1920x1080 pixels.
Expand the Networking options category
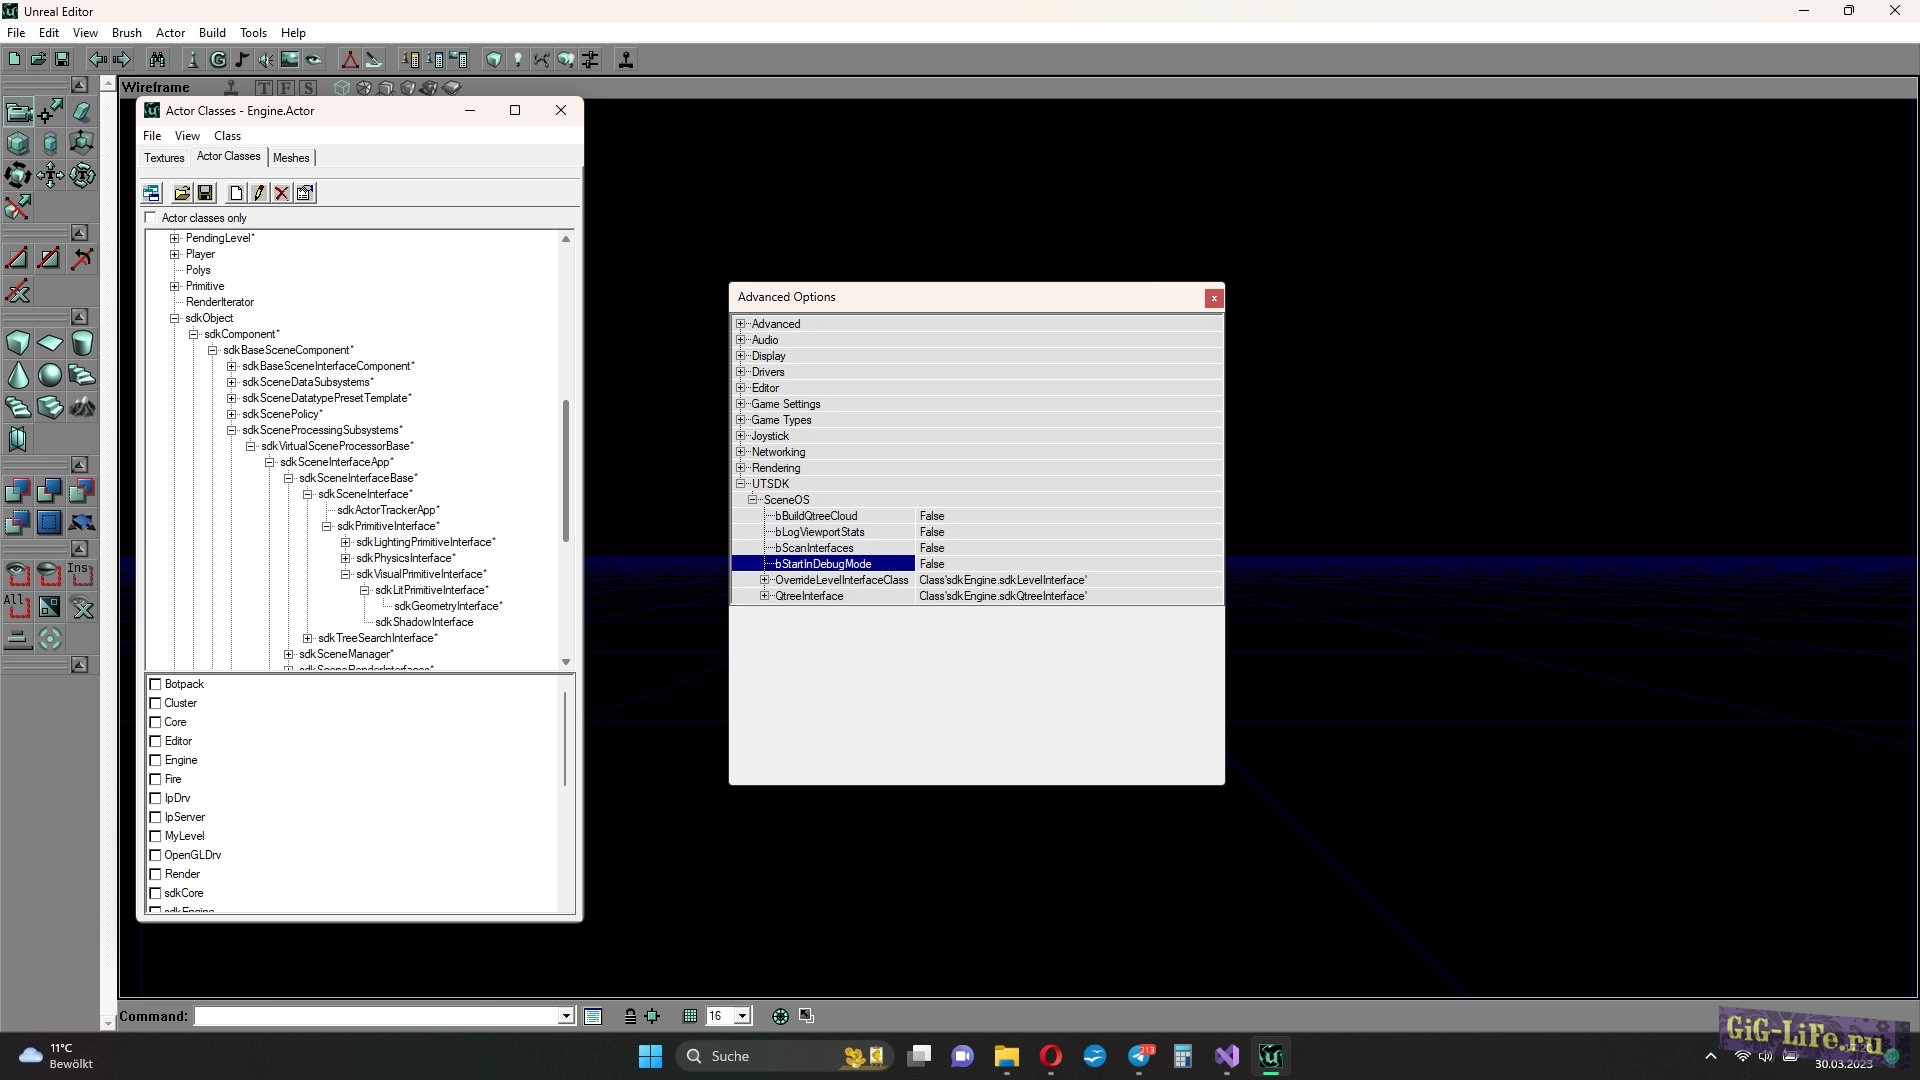point(740,452)
